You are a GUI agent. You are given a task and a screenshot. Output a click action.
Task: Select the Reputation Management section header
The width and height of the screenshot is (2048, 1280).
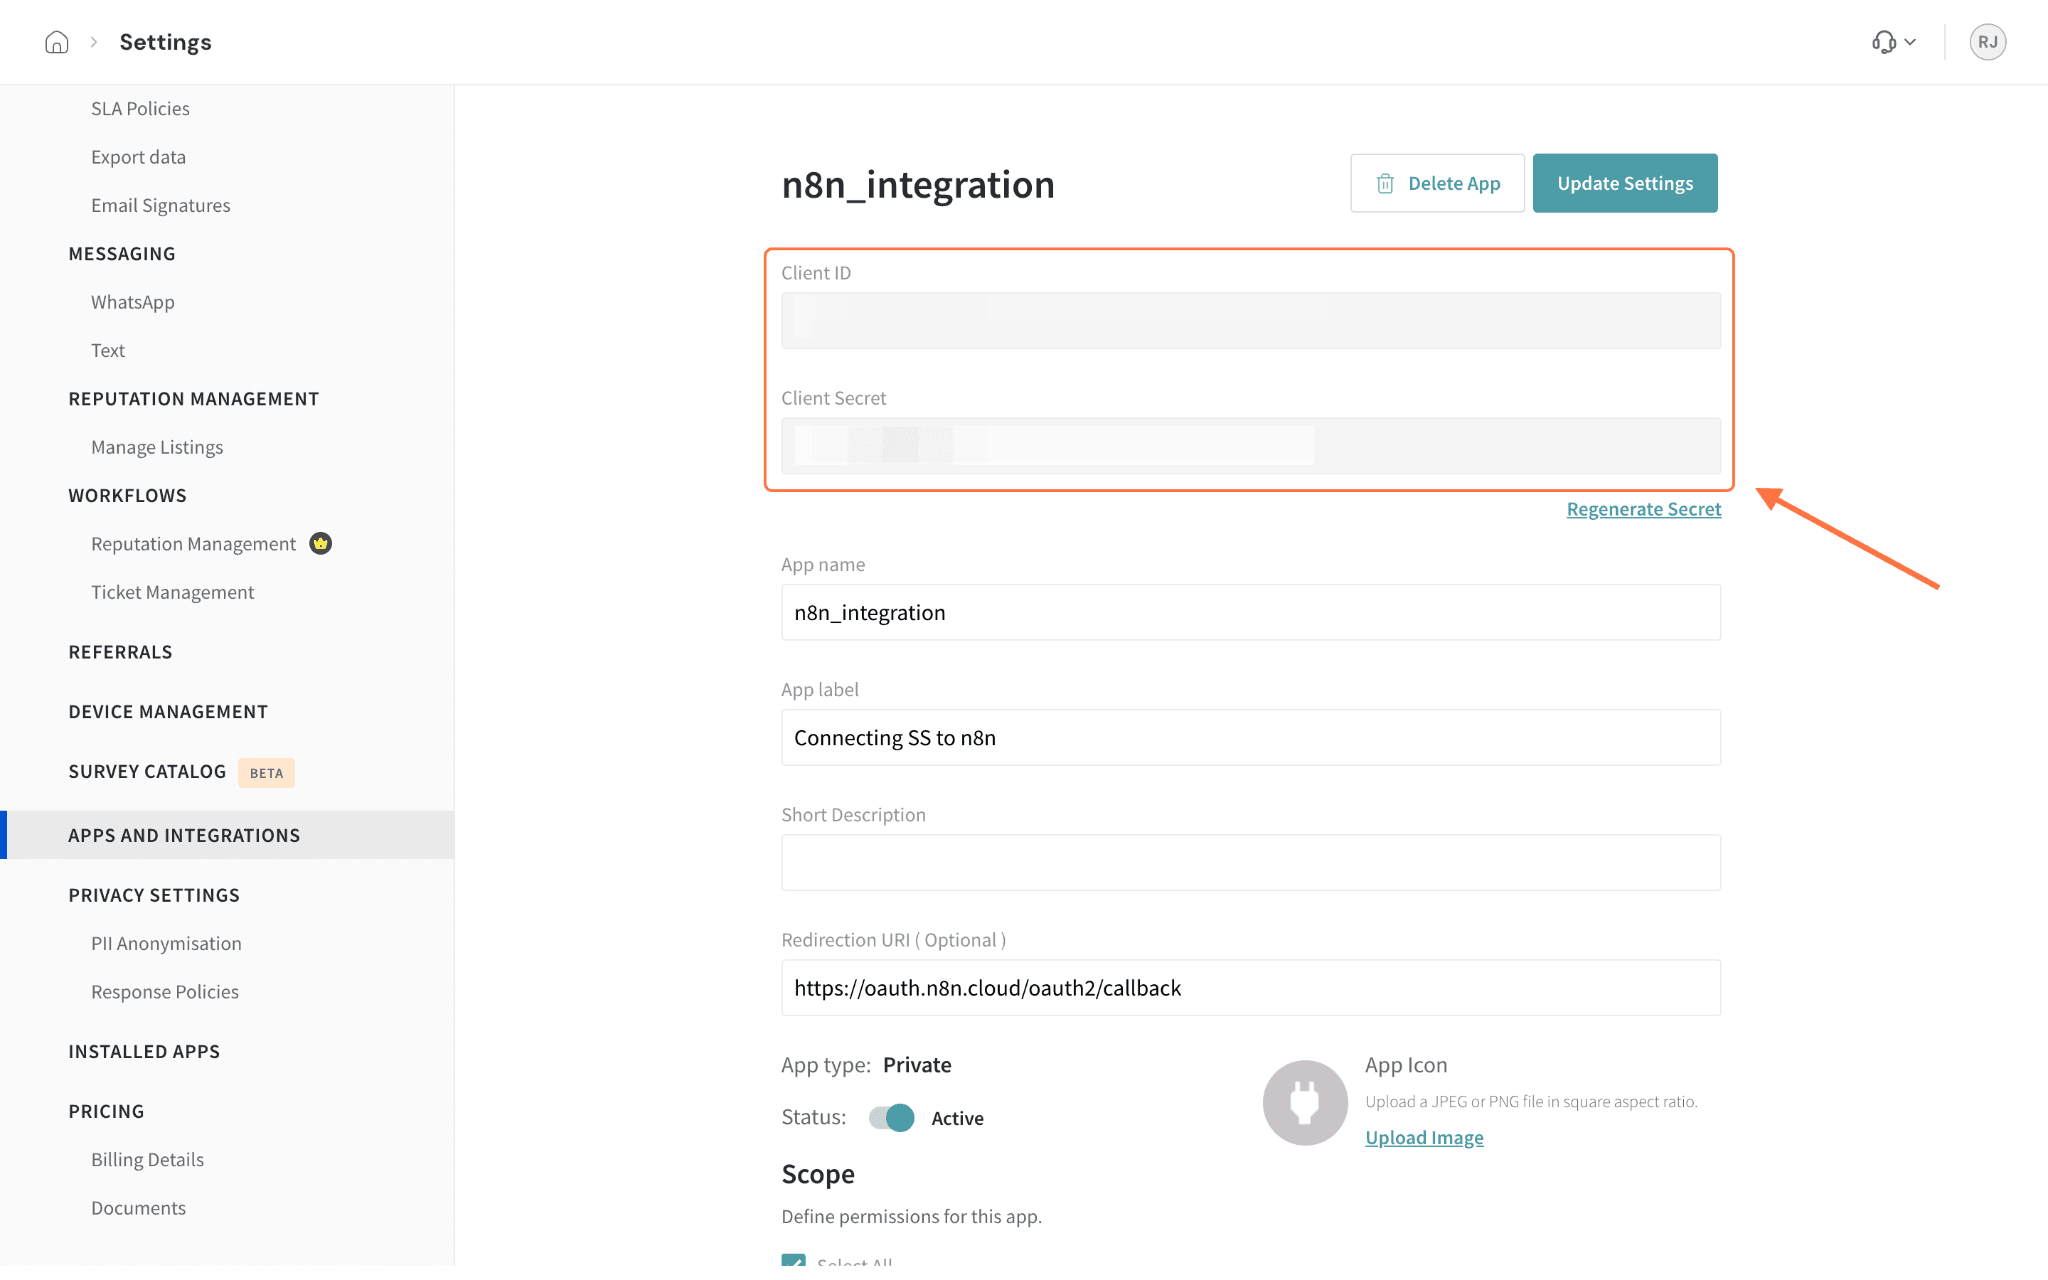[x=194, y=398]
